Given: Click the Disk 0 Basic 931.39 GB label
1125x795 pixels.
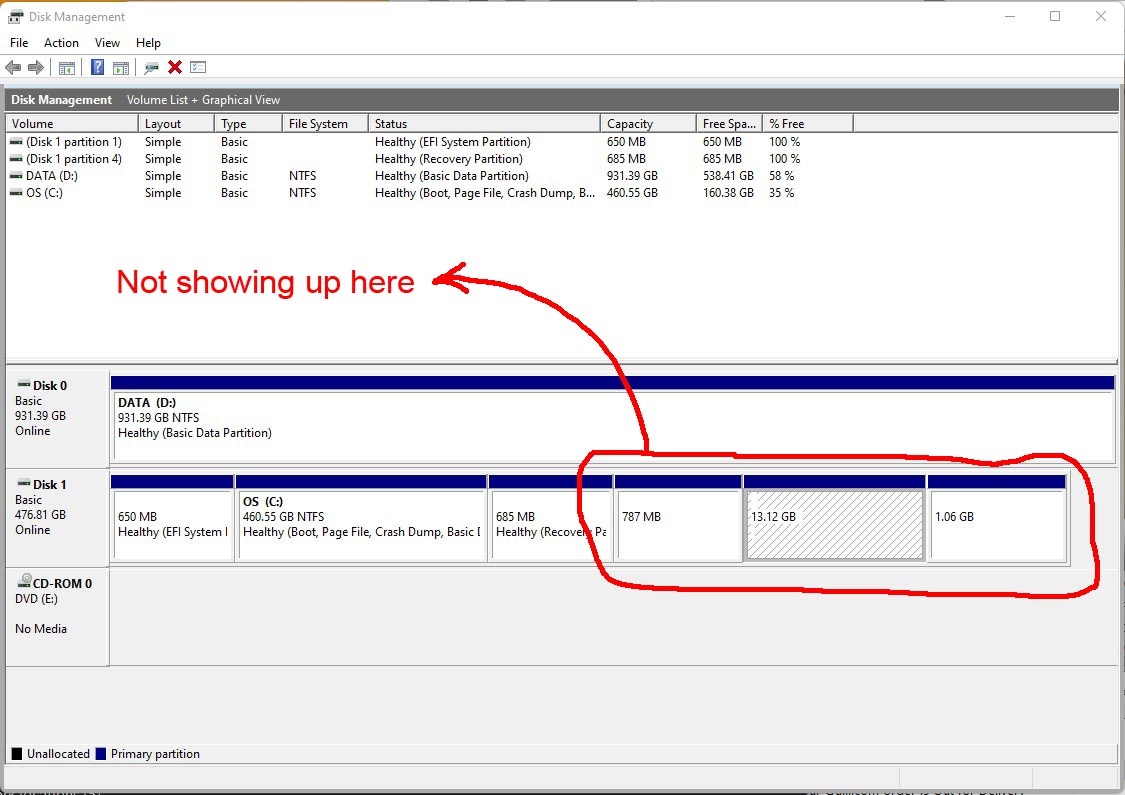Looking at the screenshot, I should (57, 419).
